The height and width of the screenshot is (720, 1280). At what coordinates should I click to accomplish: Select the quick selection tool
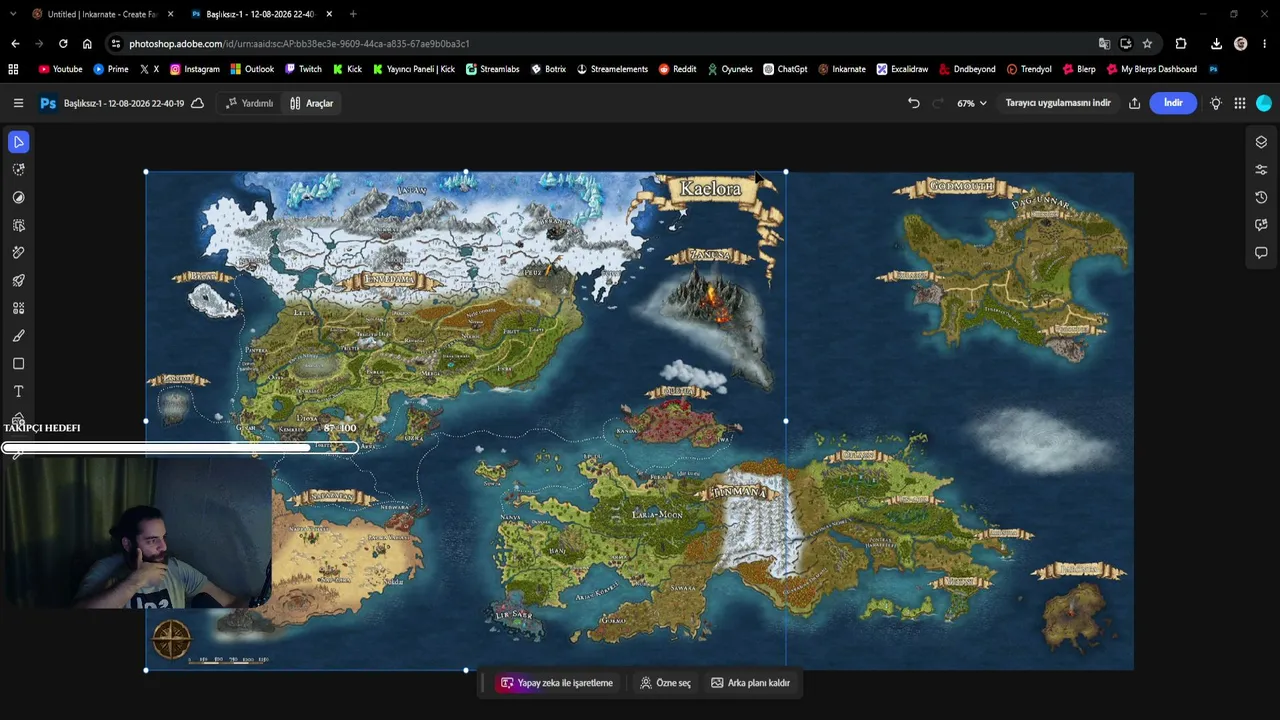click(18, 170)
